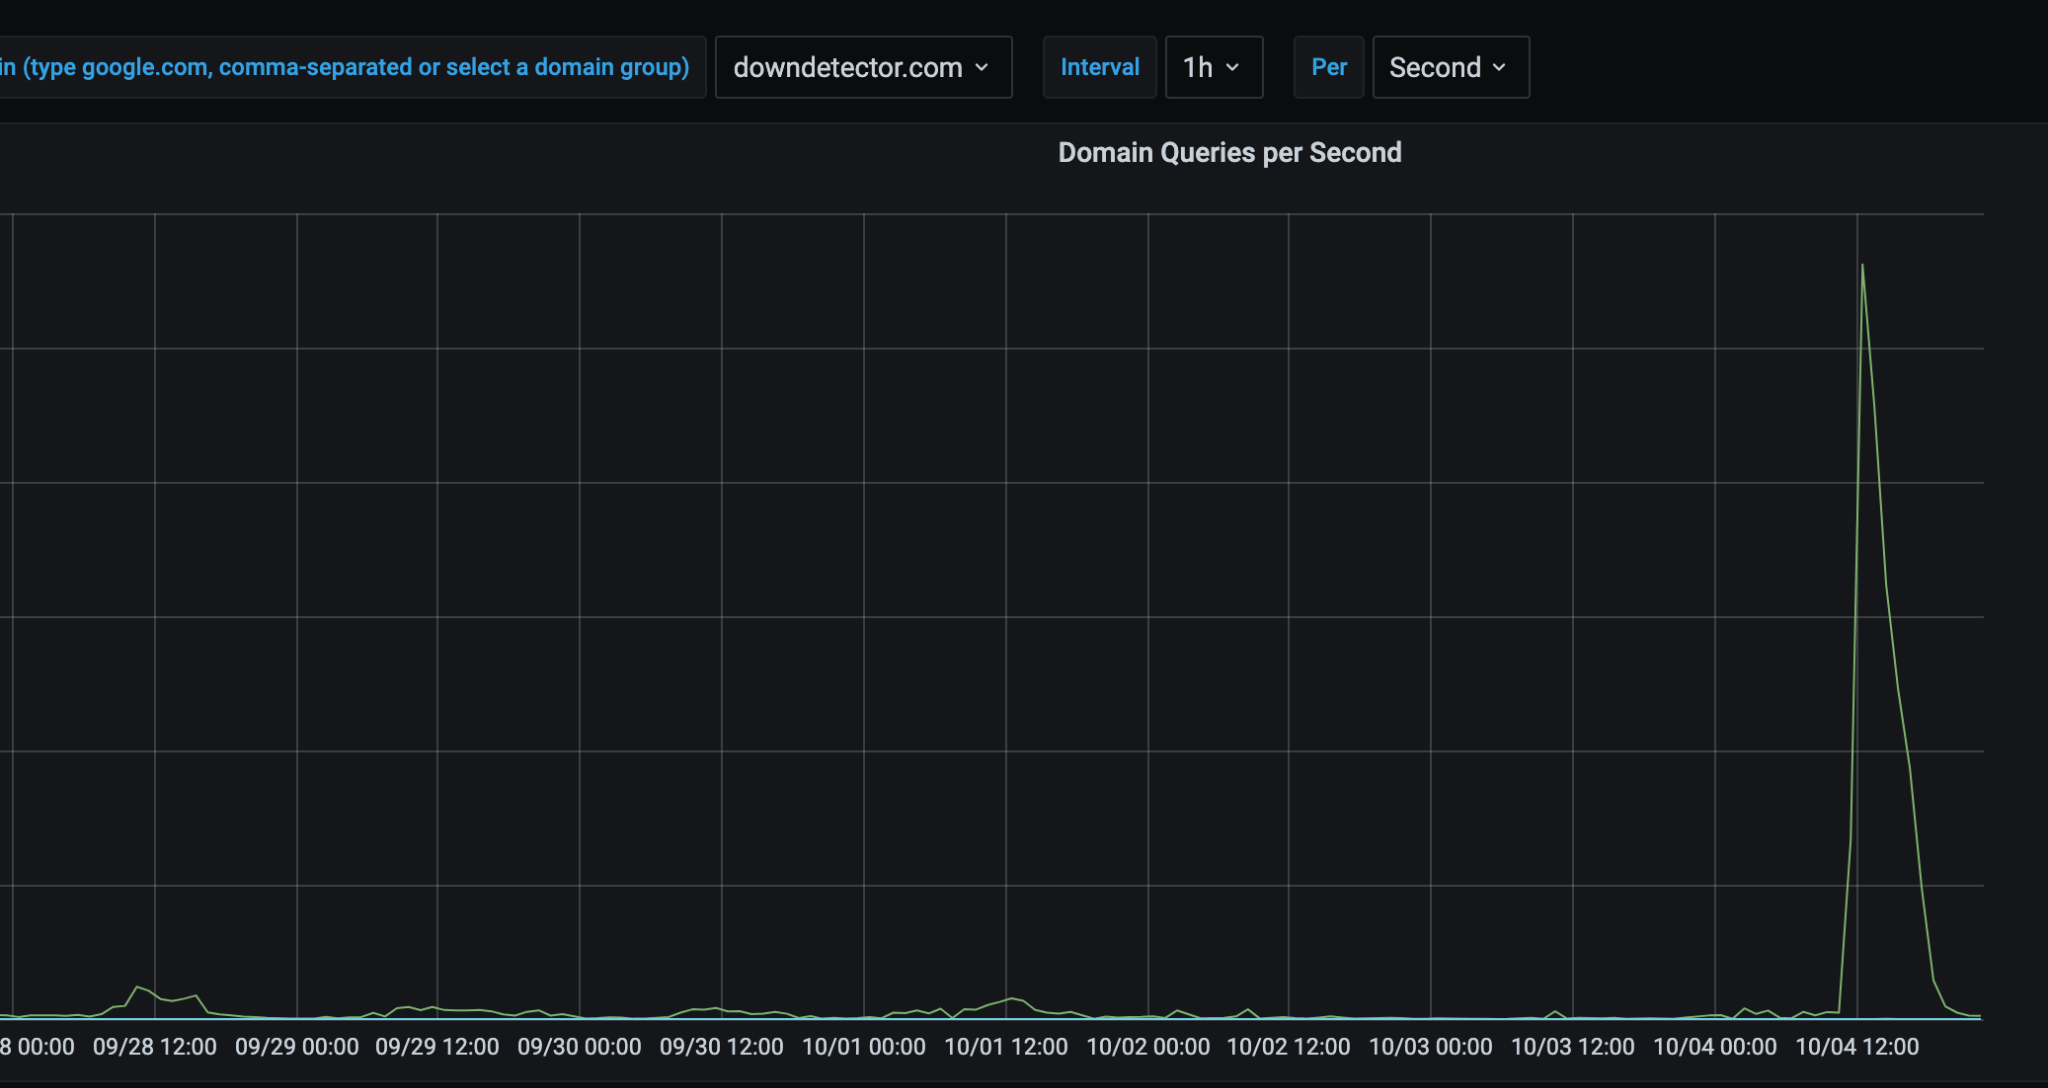Open the 1h interval dropdown
The image size is (2048, 1088).
tap(1214, 67)
